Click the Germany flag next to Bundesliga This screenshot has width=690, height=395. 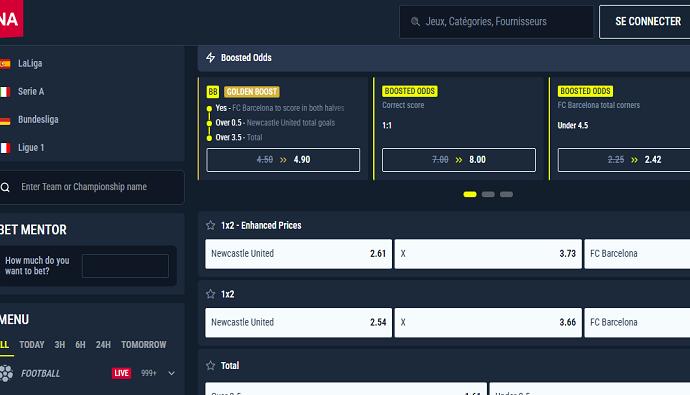pyautogui.click(x=5, y=120)
